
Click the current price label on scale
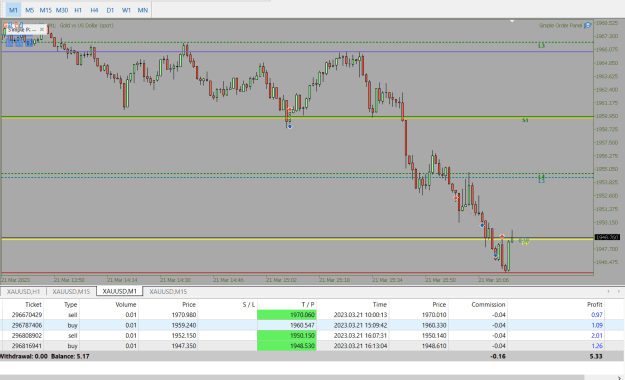coord(607,237)
